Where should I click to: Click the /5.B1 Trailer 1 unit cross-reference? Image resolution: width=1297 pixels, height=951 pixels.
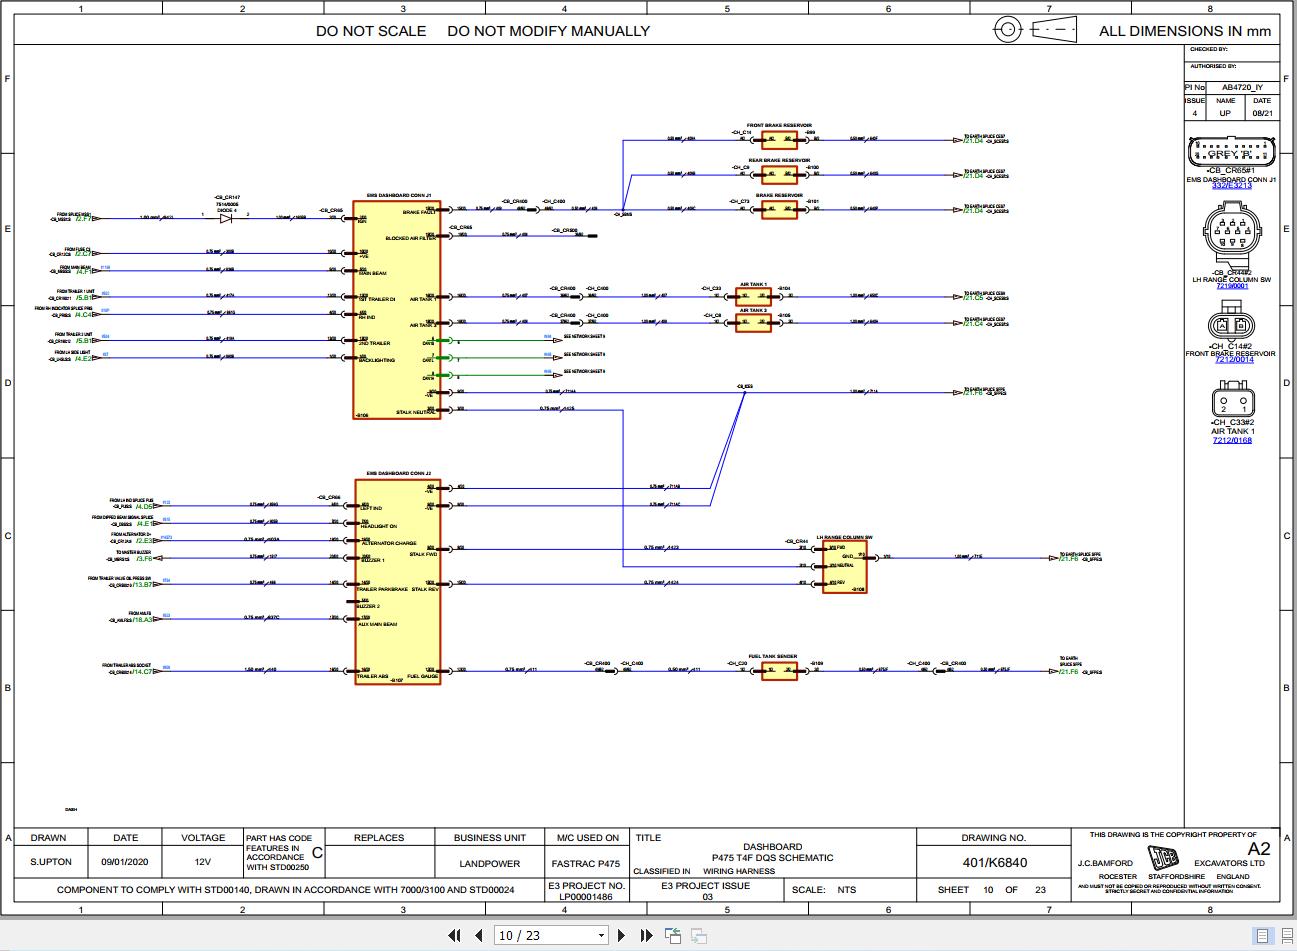pyautogui.click(x=83, y=297)
